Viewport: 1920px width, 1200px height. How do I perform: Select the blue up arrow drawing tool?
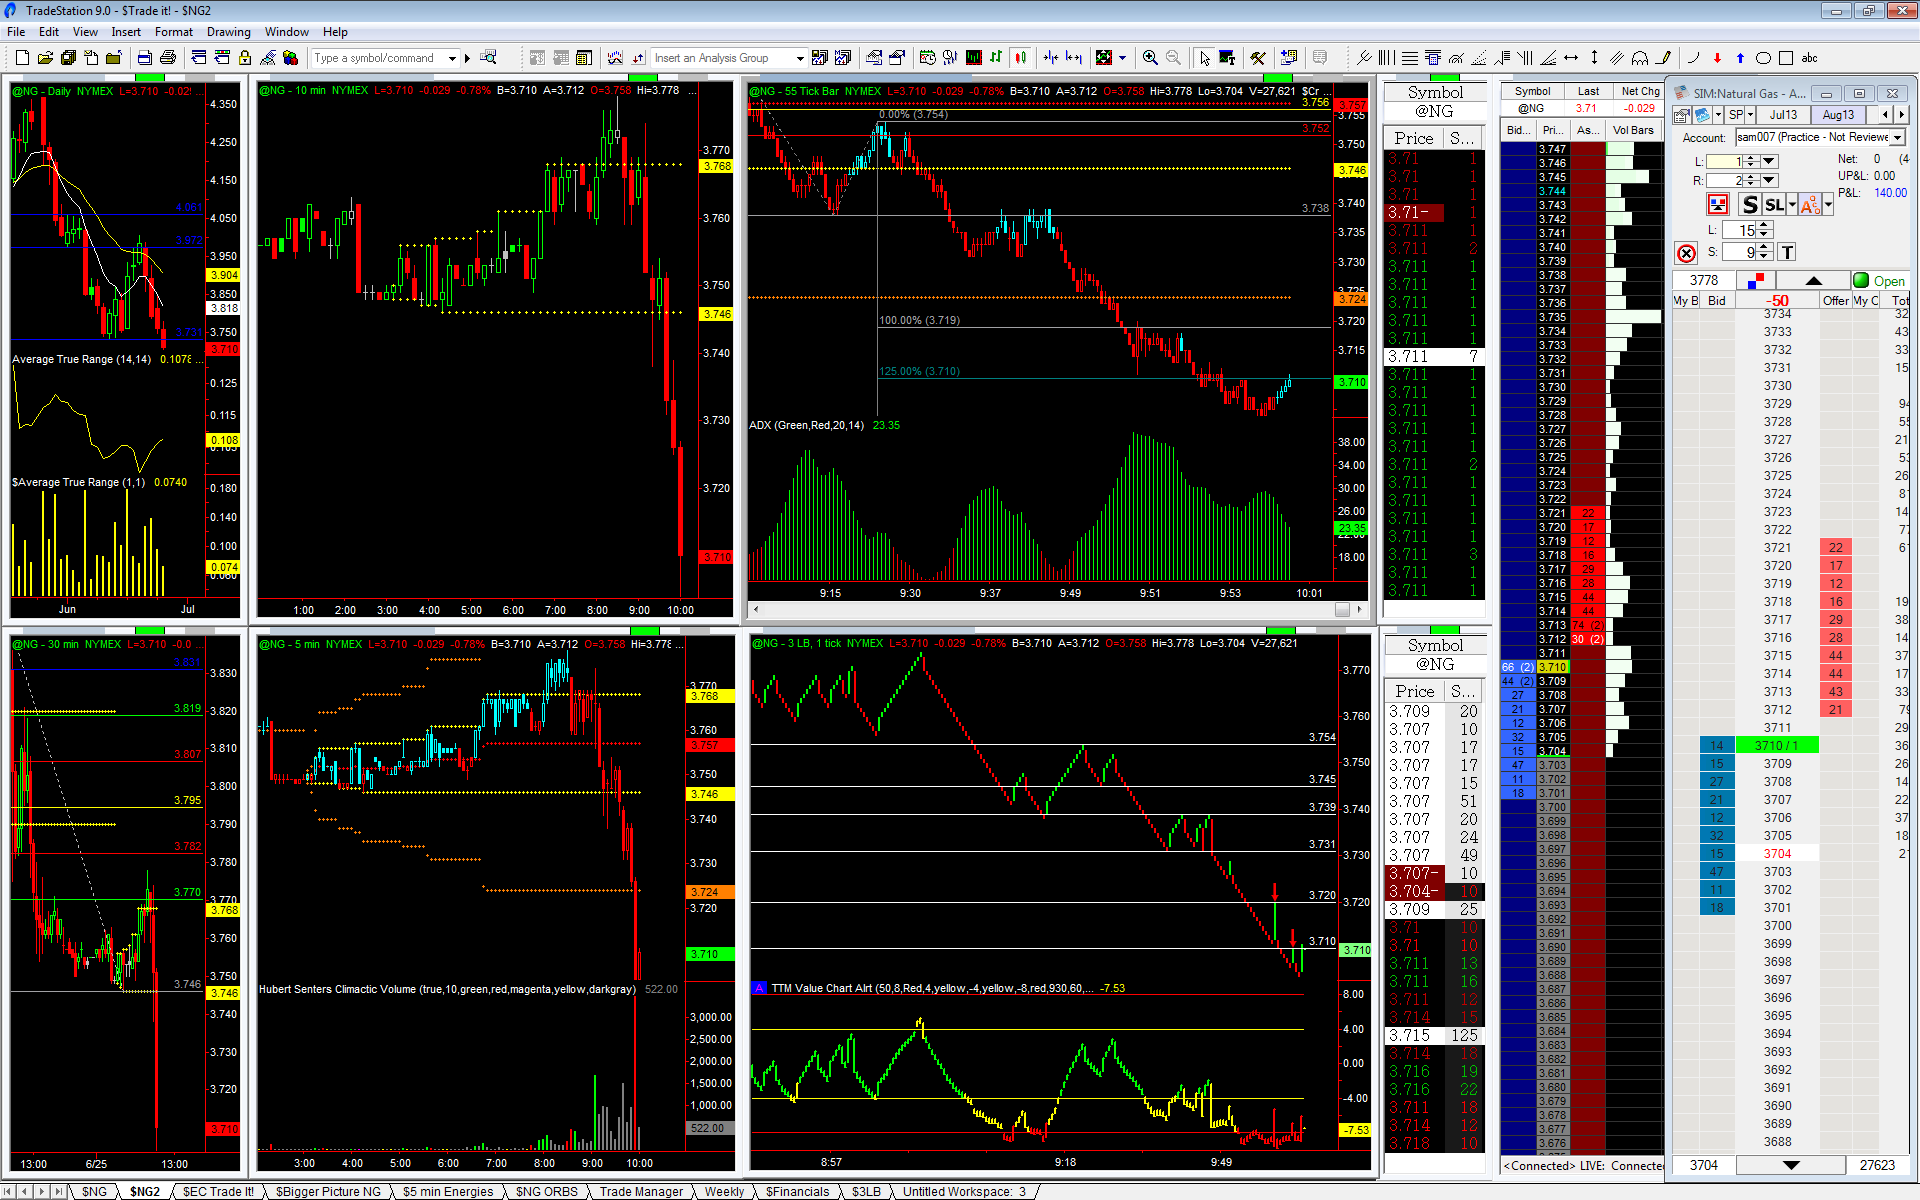click(x=1740, y=58)
